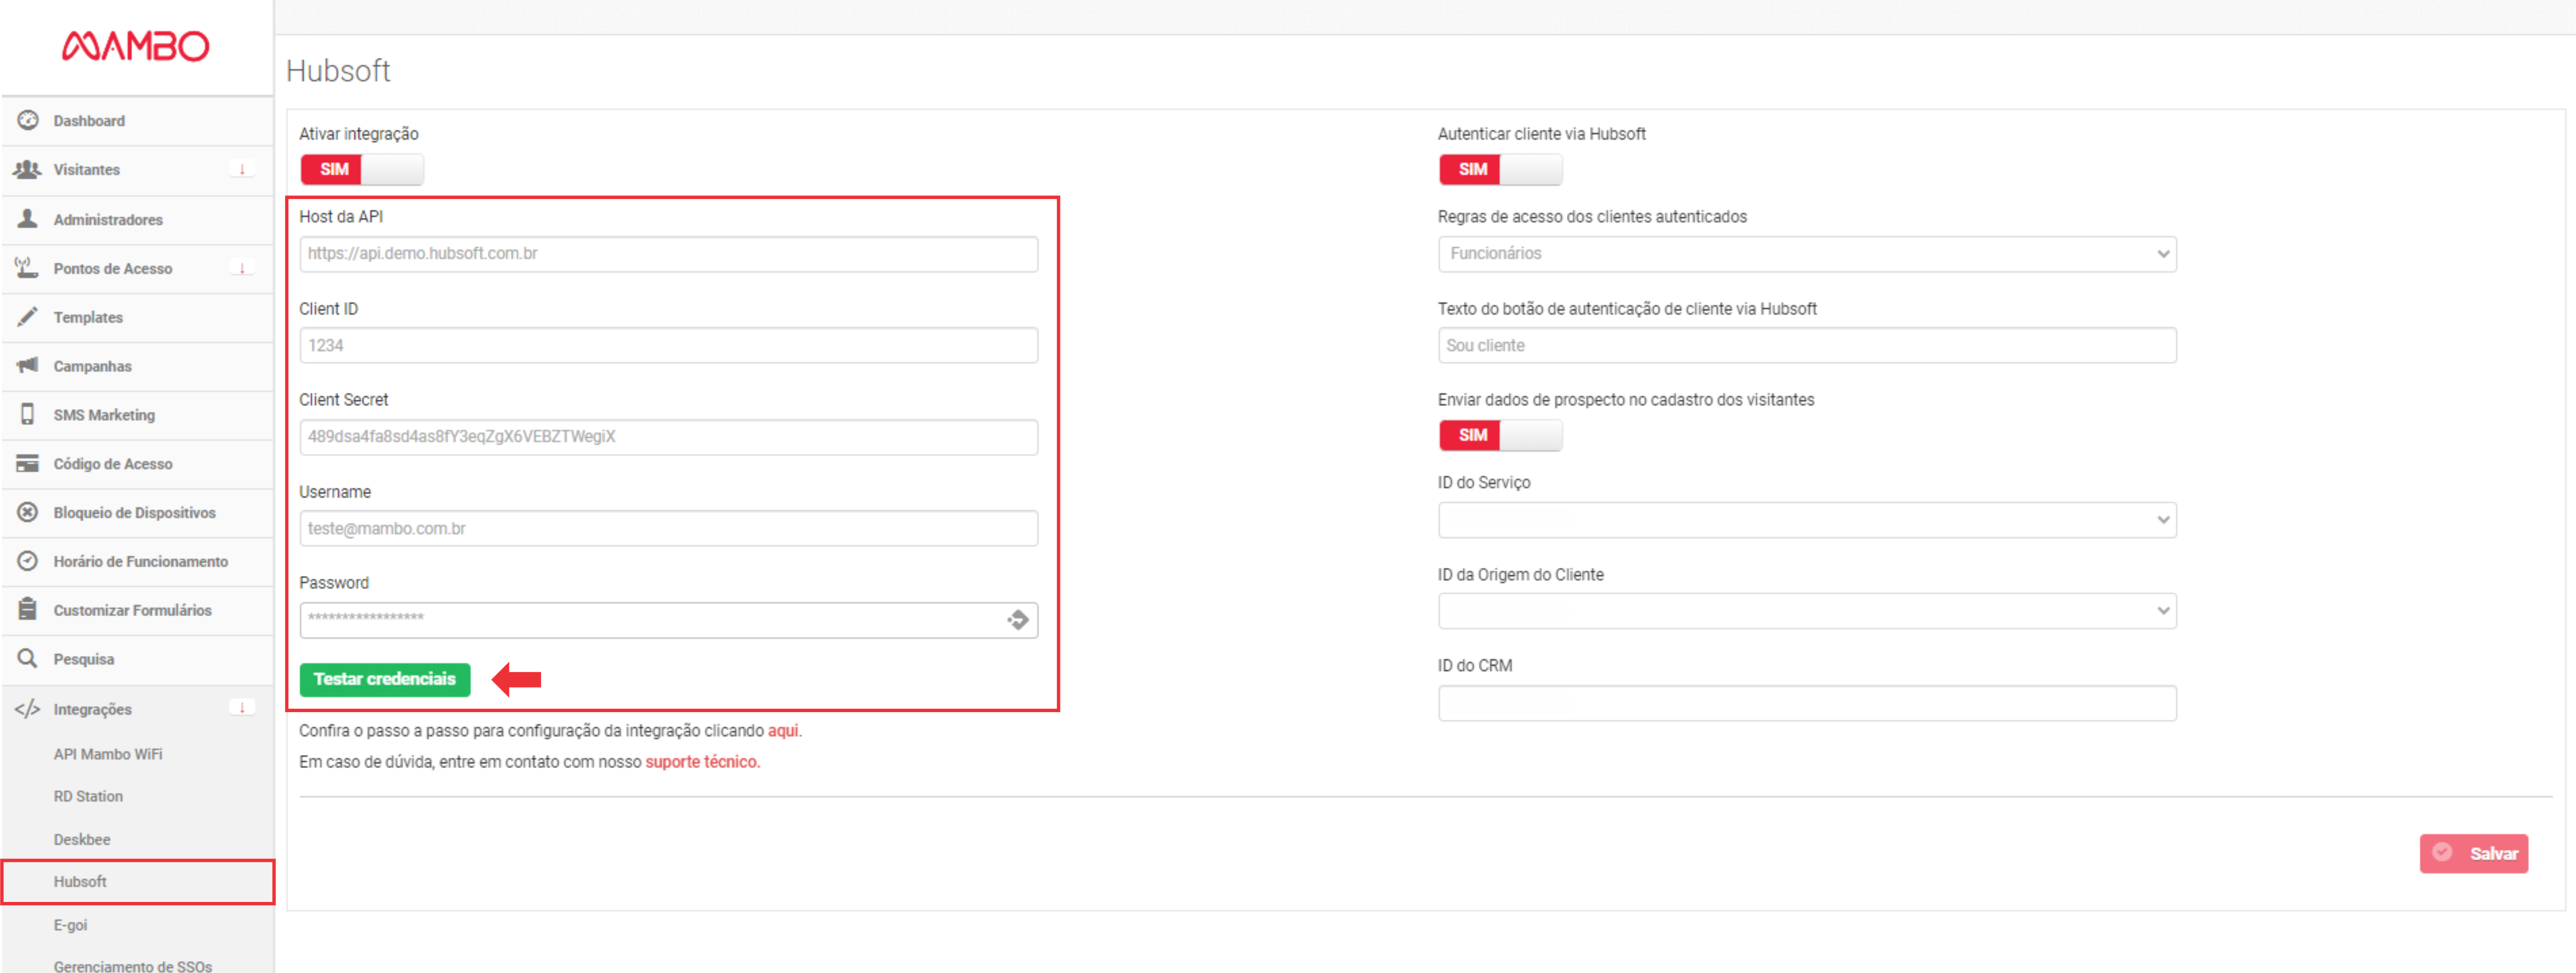Click the SMS Marketing phone icon

(28, 414)
